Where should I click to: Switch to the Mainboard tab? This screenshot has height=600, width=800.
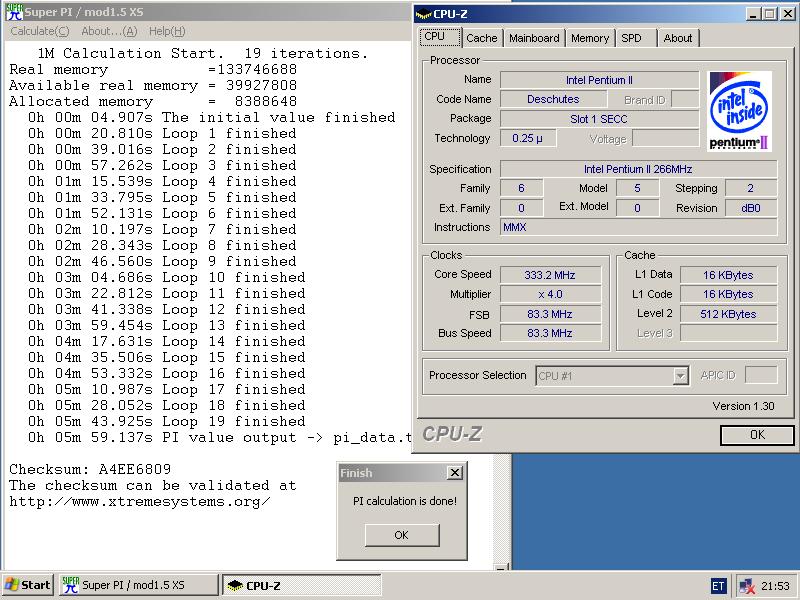coord(534,38)
